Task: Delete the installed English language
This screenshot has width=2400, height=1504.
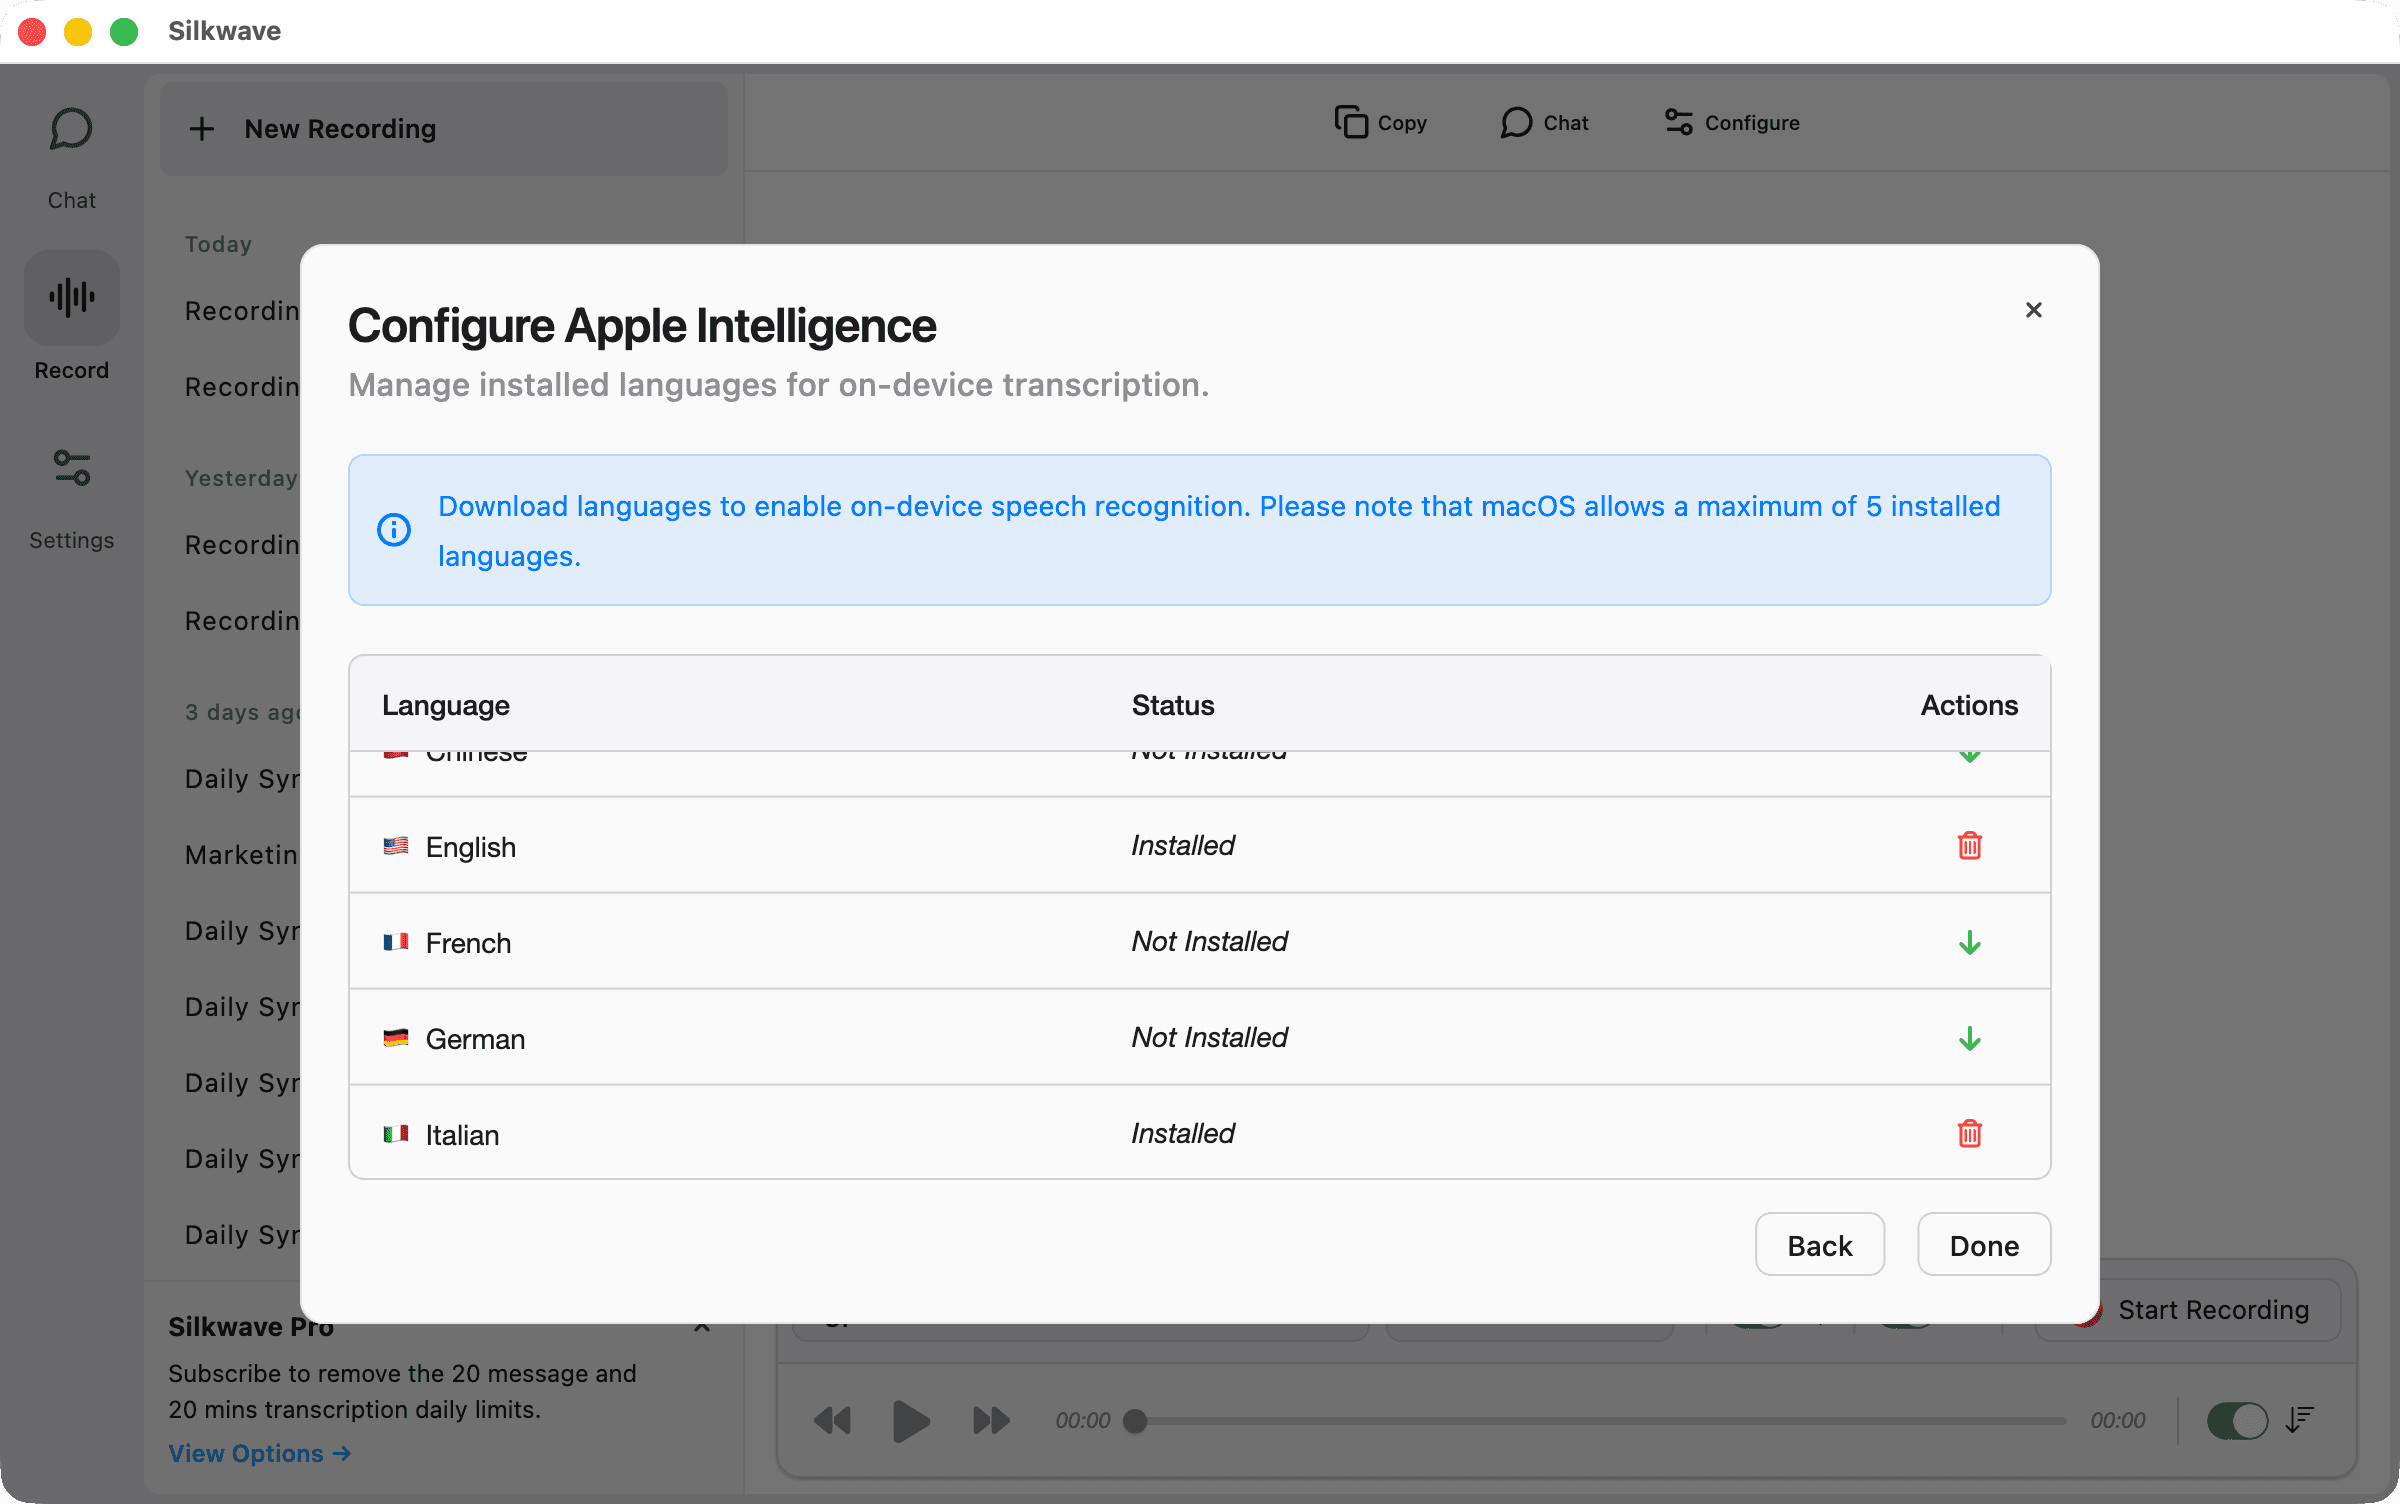Action: [1969, 846]
